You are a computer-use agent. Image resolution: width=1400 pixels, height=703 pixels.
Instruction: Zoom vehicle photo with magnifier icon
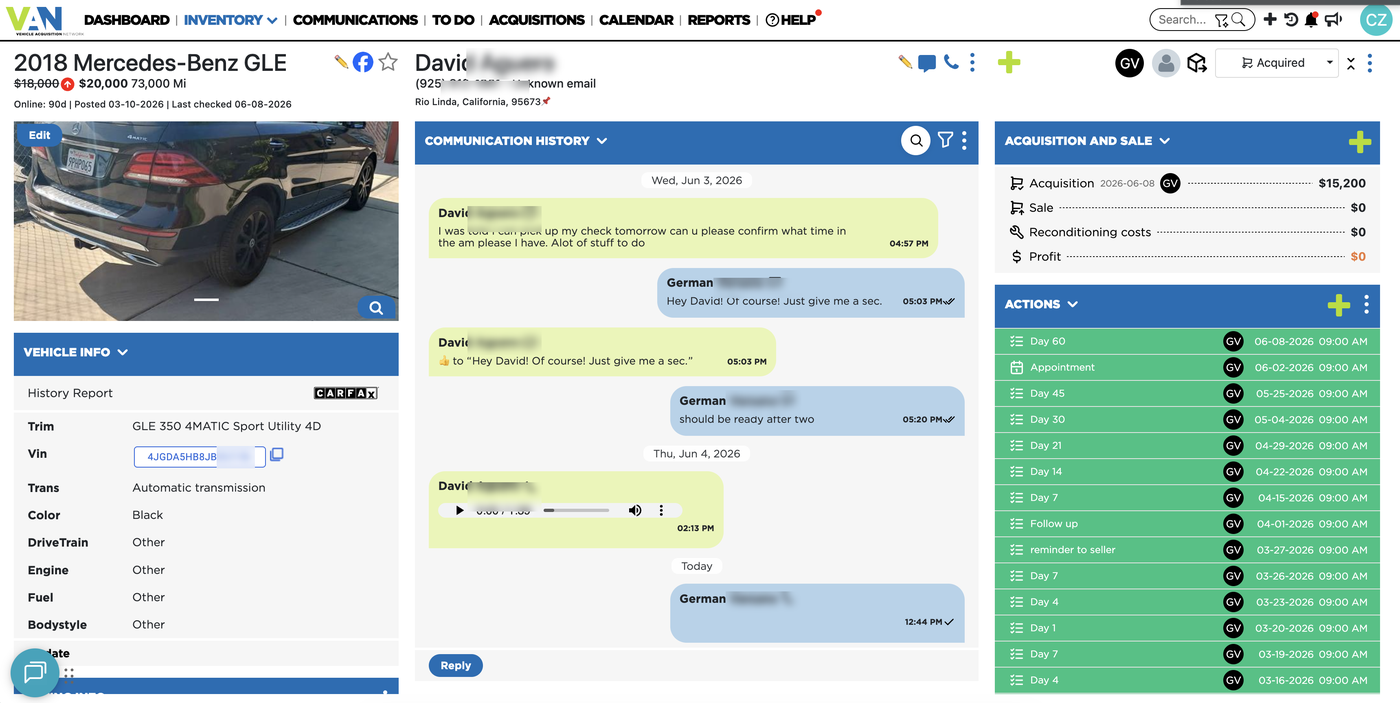(x=376, y=308)
